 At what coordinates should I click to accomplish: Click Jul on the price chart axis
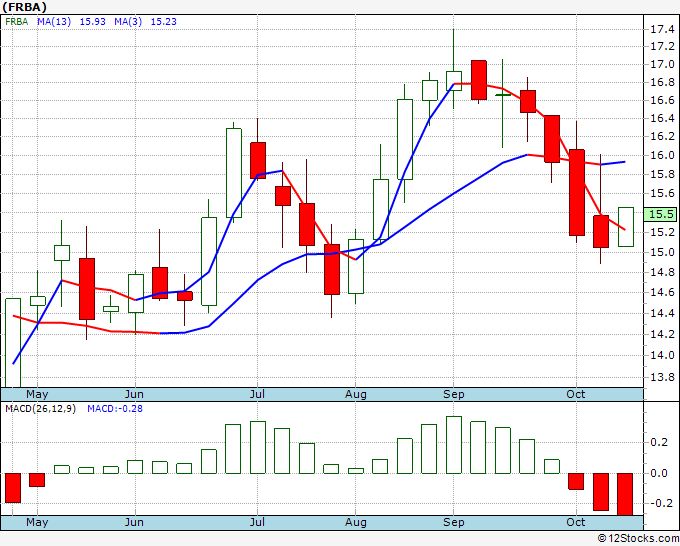257,394
